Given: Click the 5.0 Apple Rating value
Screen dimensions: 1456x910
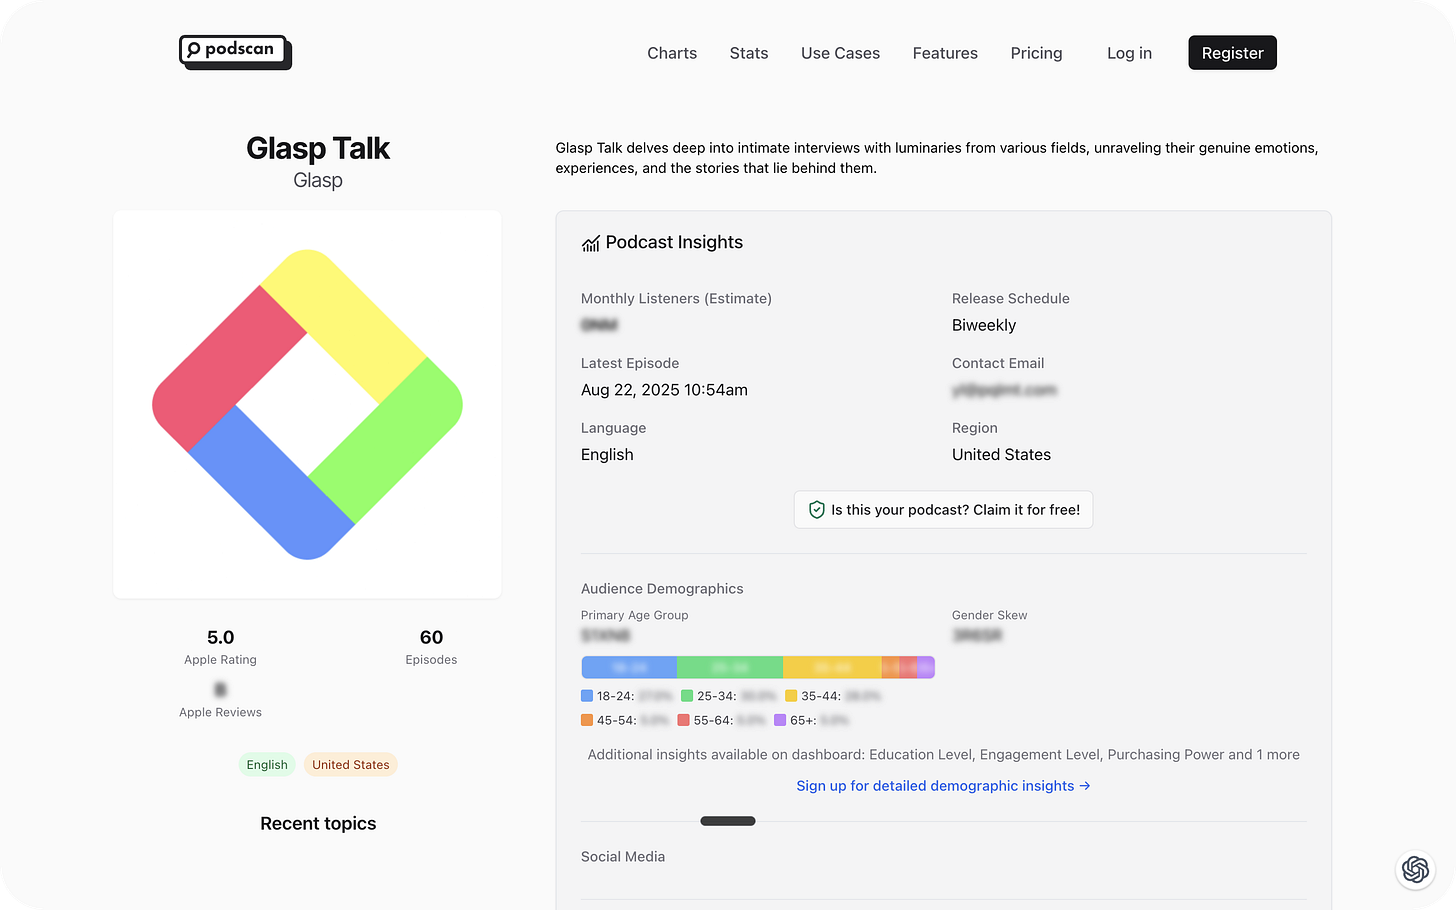Looking at the screenshot, I should [220, 637].
